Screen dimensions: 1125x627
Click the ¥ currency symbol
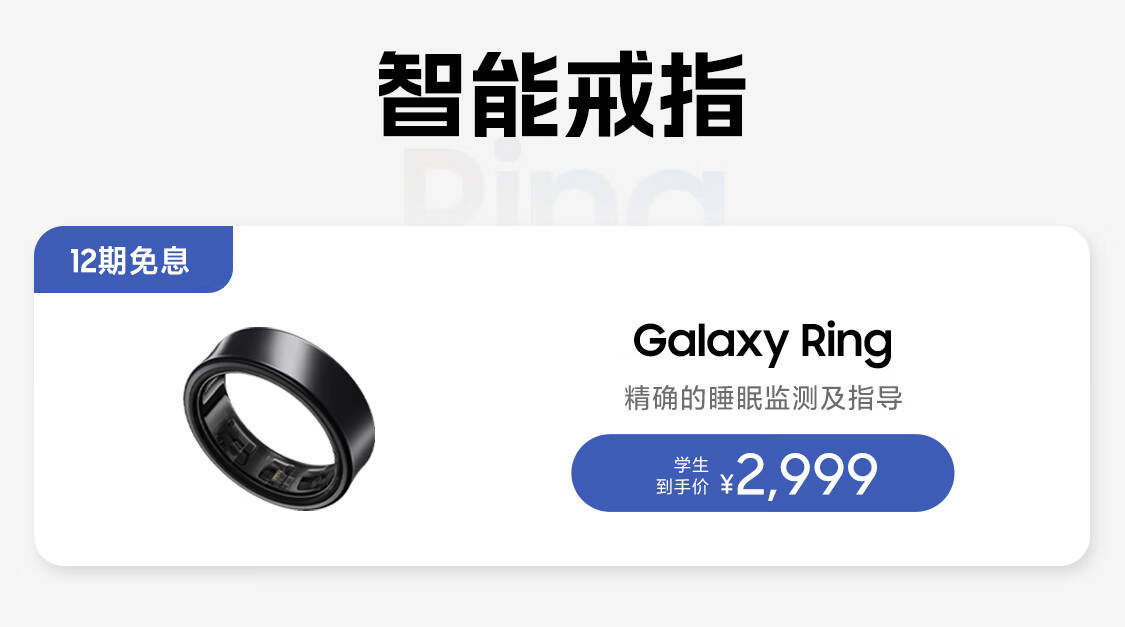point(727,484)
